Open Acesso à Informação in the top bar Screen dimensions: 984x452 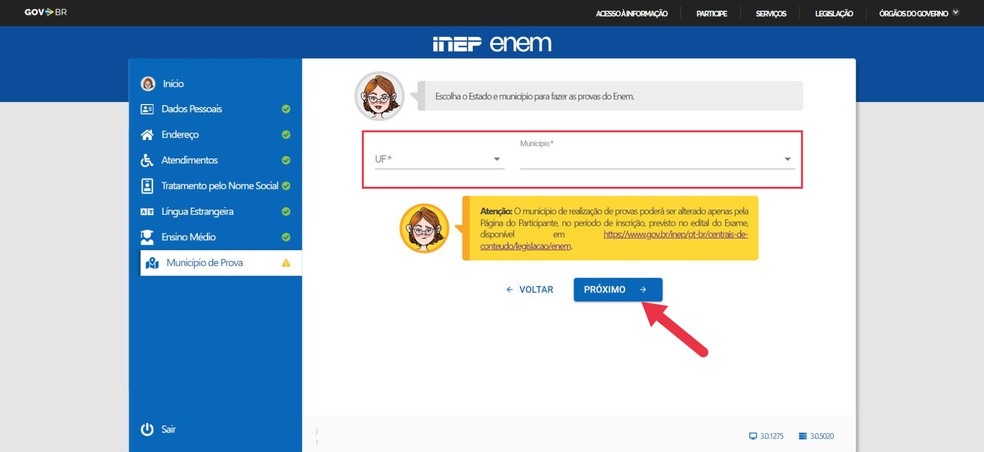tap(631, 13)
